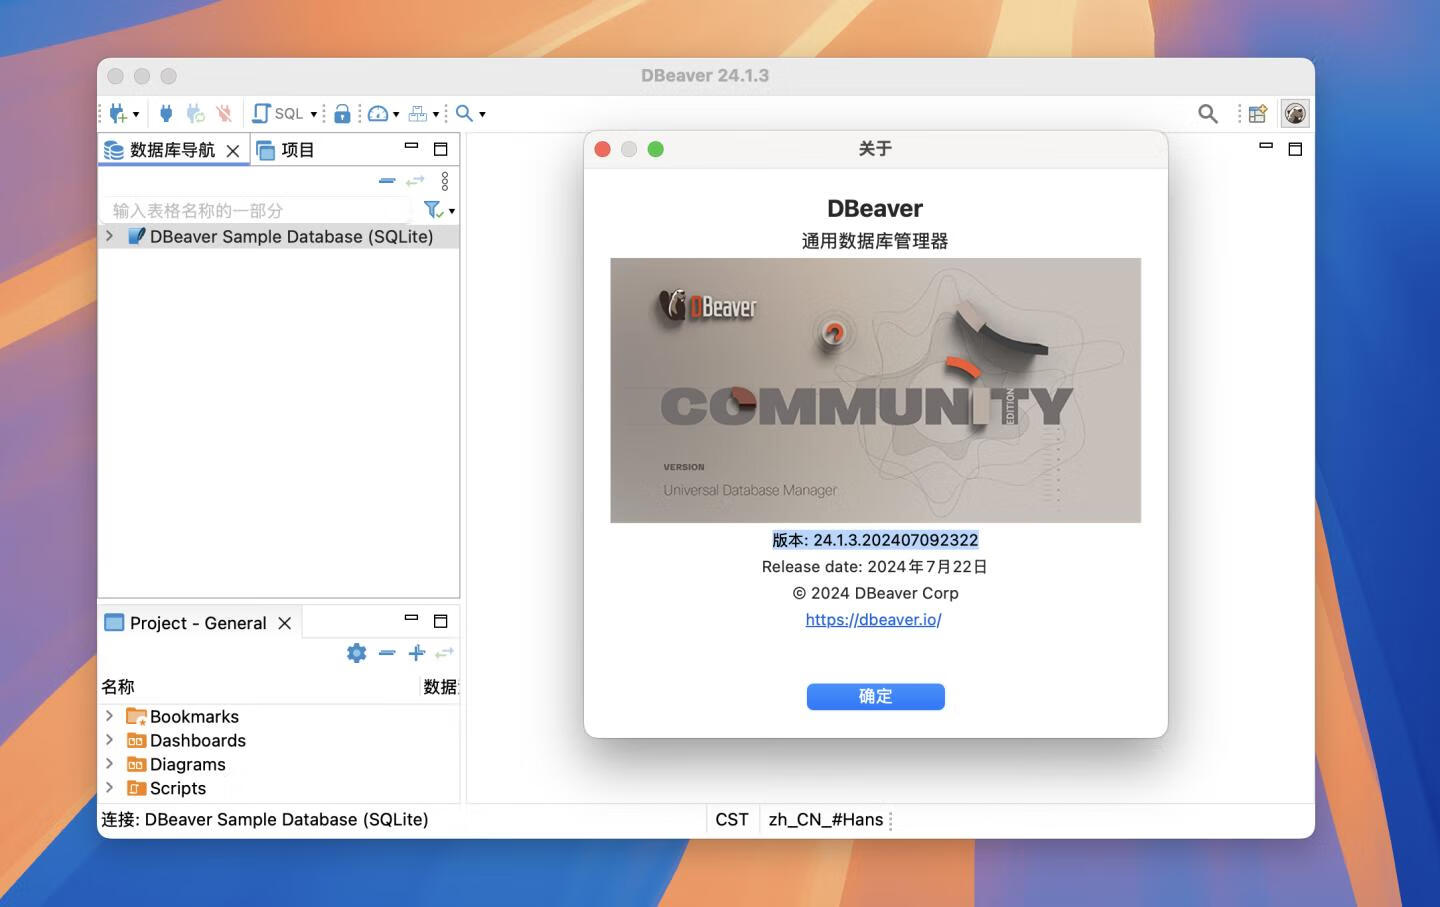Image resolution: width=1440 pixels, height=907 pixels.
Task: Click the project settings gear icon
Action: pyautogui.click(x=356, y=653)
